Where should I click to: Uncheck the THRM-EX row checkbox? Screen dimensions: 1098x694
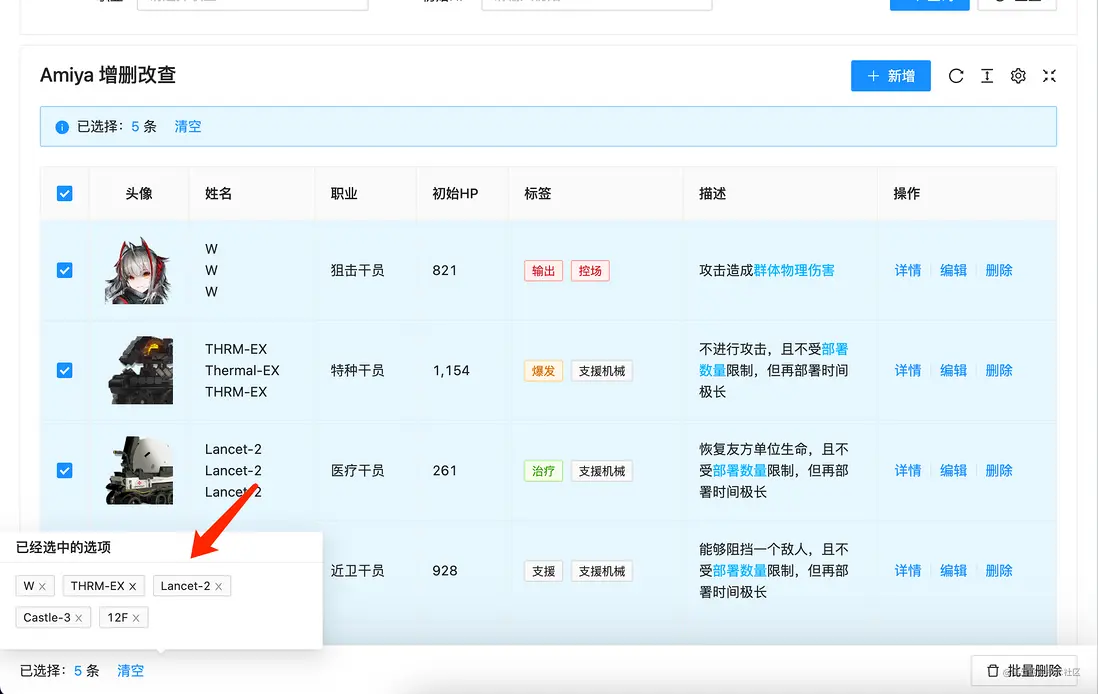click(64, 370)
